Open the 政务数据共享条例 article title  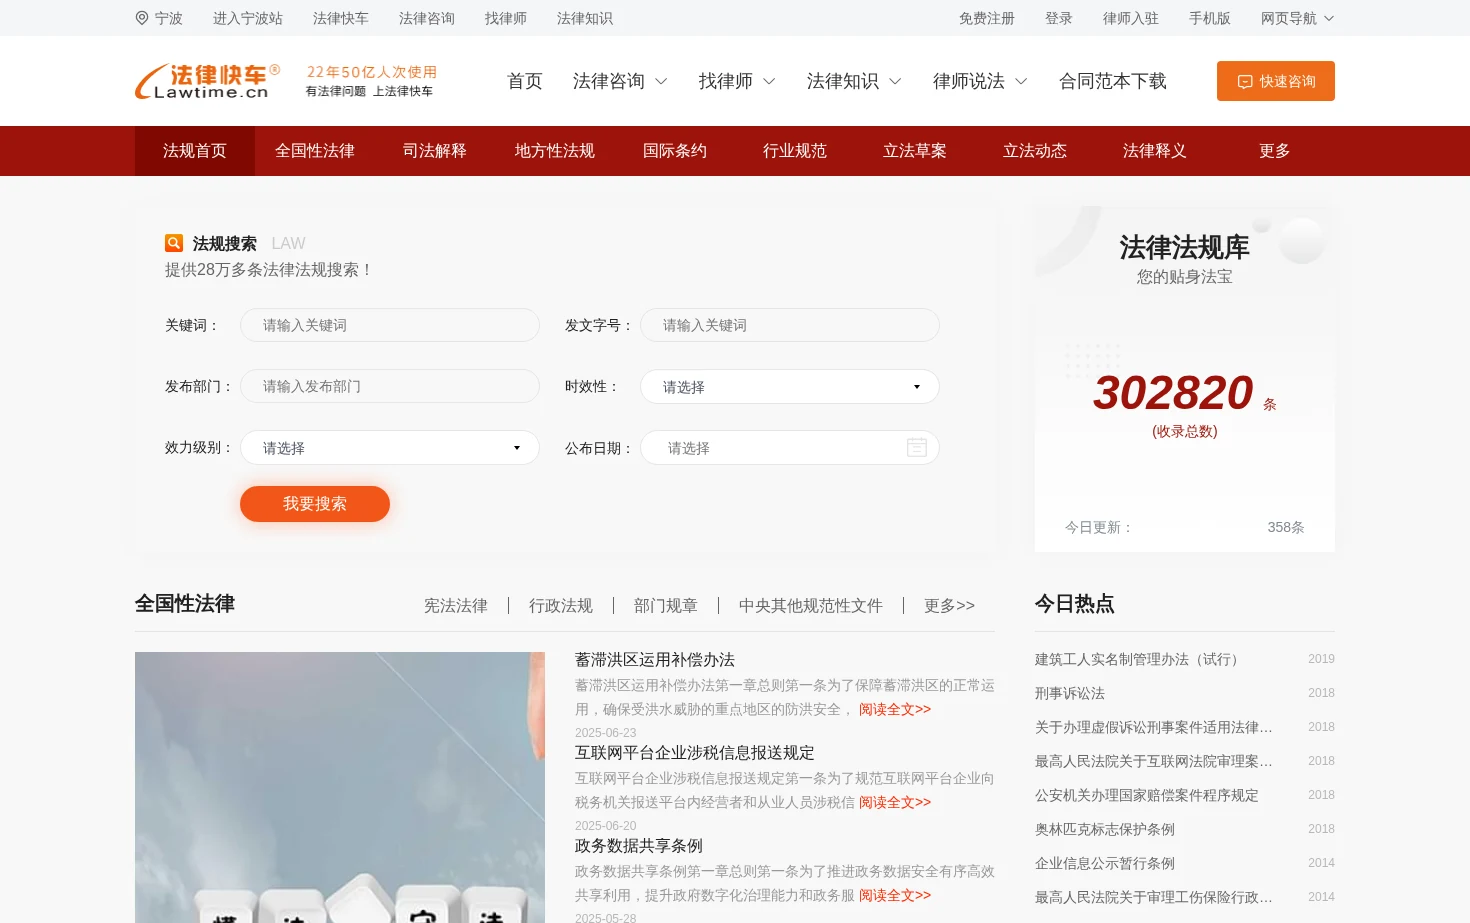(x=639, y=846)
